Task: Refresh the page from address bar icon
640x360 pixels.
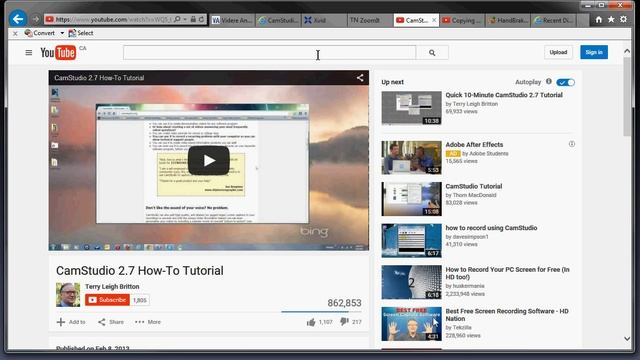Action: [x=202, y=19]
